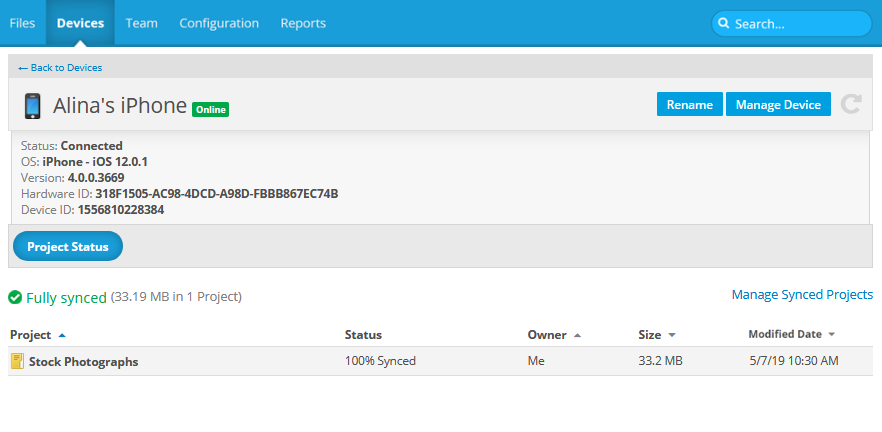The height and width of the screenshot is (432, 882).
Task: Click the green Online status badge
Action: [210, 109]
